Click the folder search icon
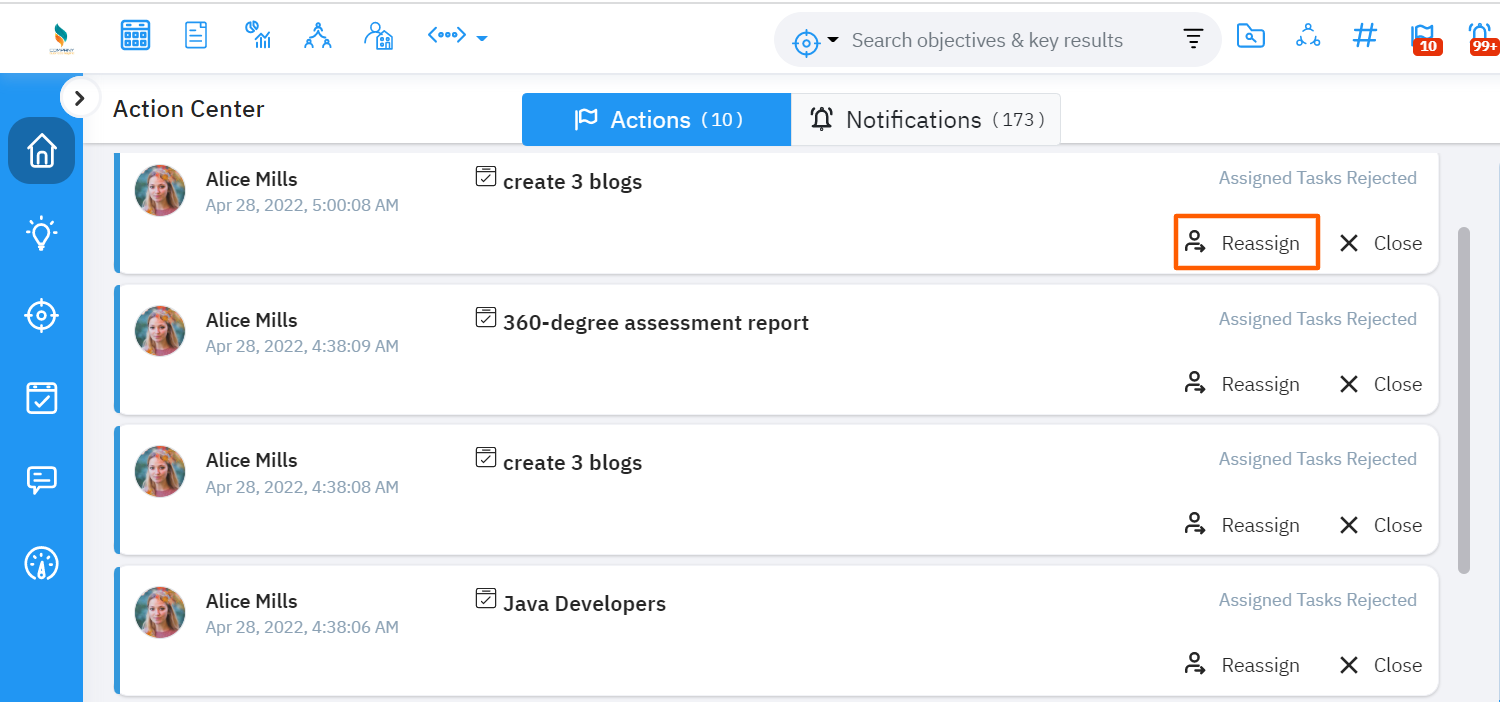The width and height of the screenshot is (1500, 702). tap(1250, 36)
